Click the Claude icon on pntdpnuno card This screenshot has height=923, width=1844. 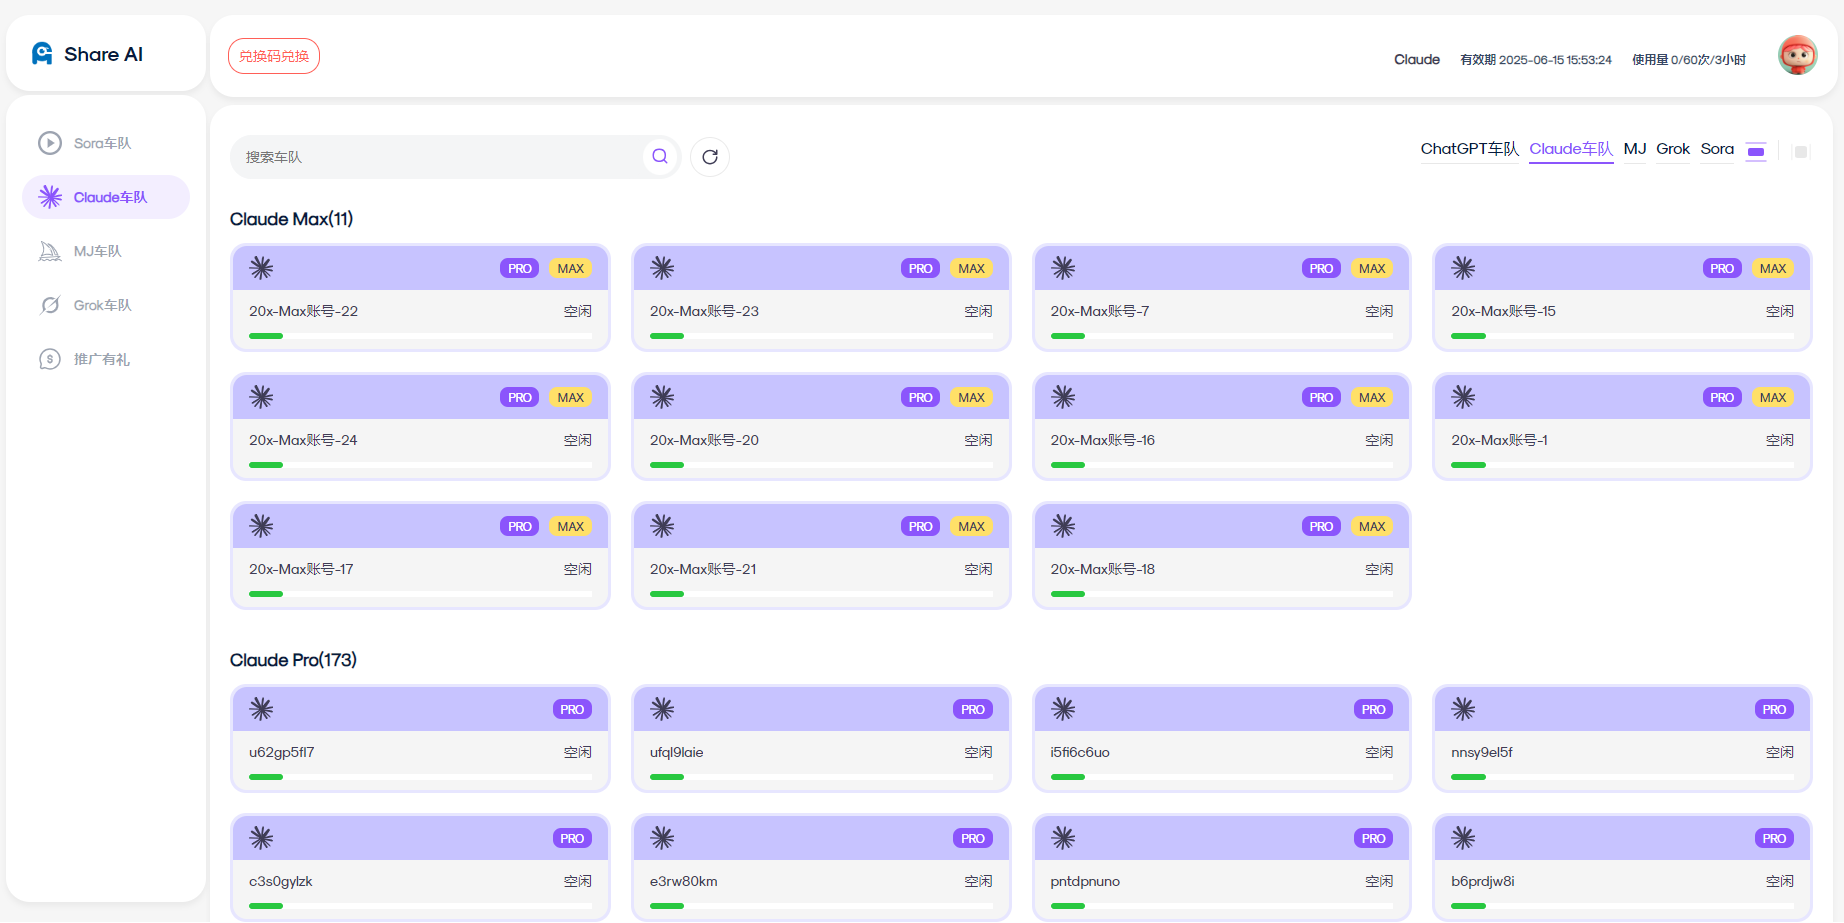tap(1063, 838)
